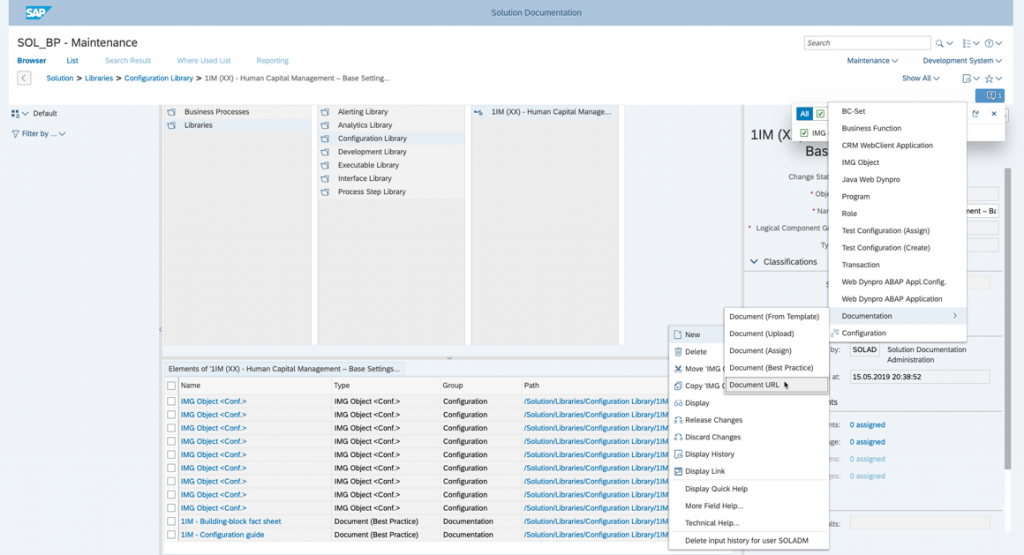Click the Analytics Library folder icon
This screenshot has width=1024, height=555.
[x=325, y=125]
